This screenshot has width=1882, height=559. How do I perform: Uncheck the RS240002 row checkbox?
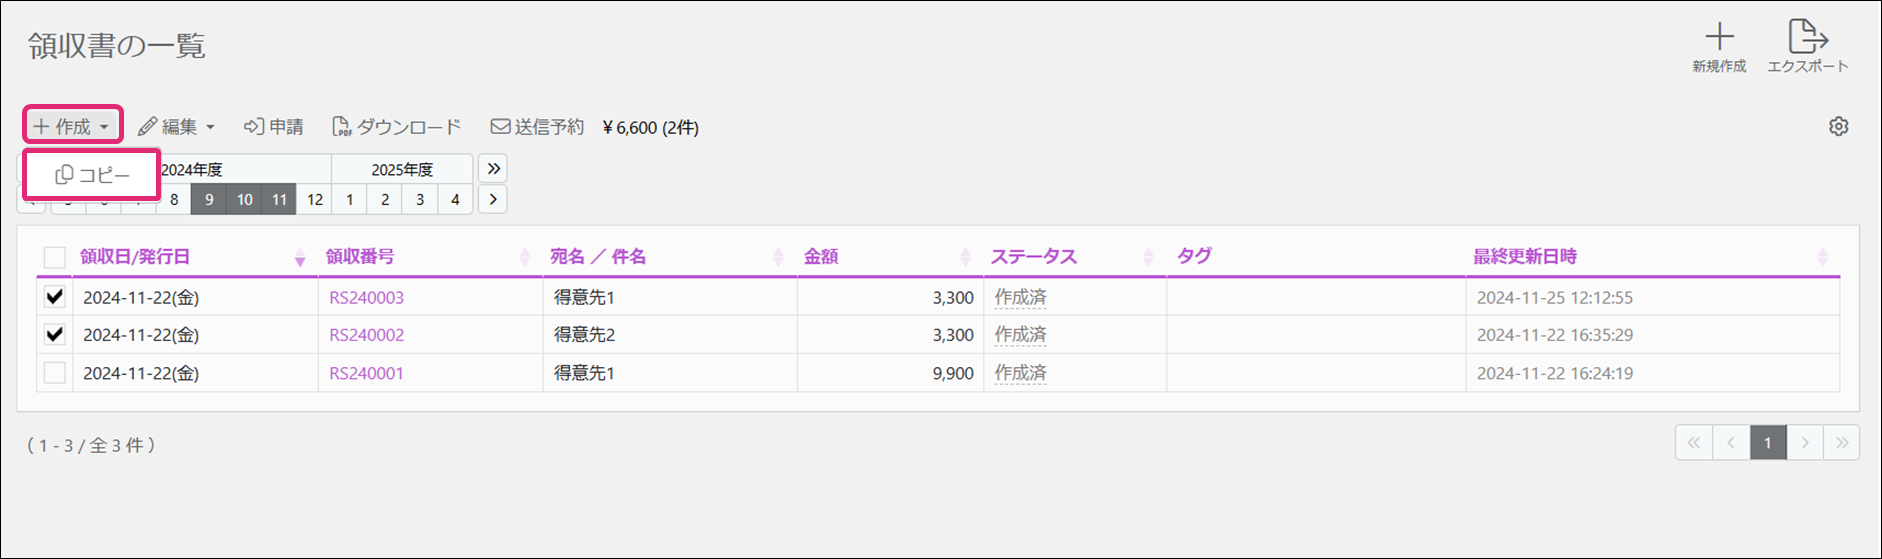[55, 334]
